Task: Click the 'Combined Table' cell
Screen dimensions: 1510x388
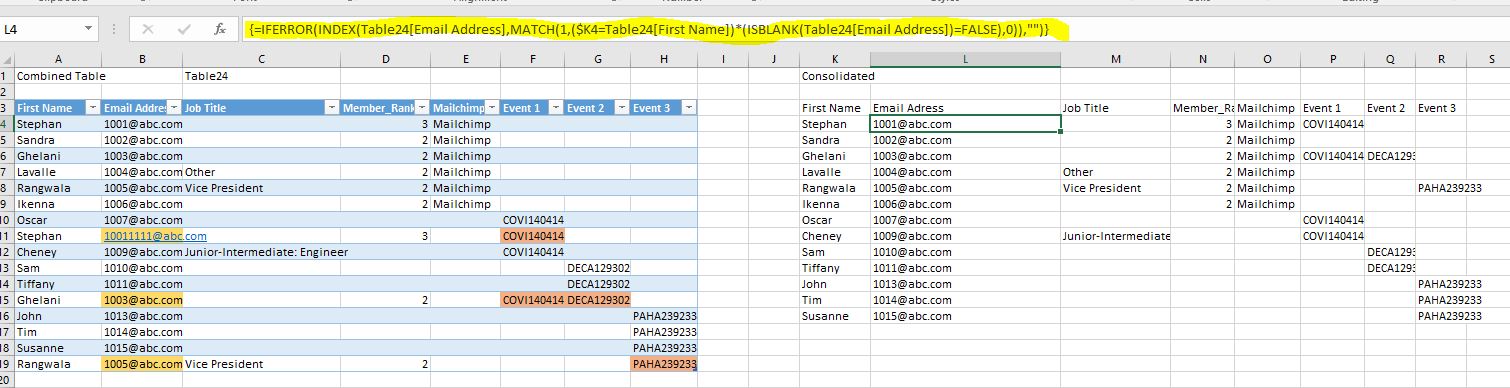Action: 57,76
